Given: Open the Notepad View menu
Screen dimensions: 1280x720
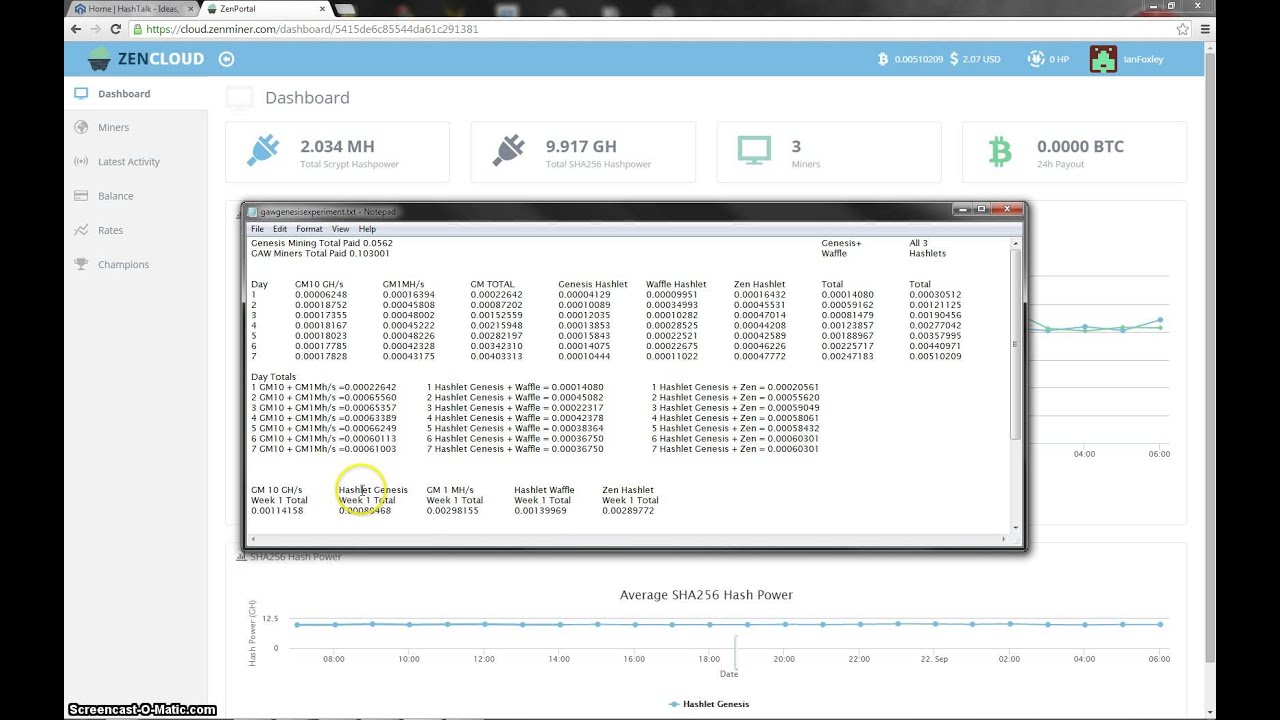Looking at the screenshot, I should pyautogui.click(x=341, y=229).
